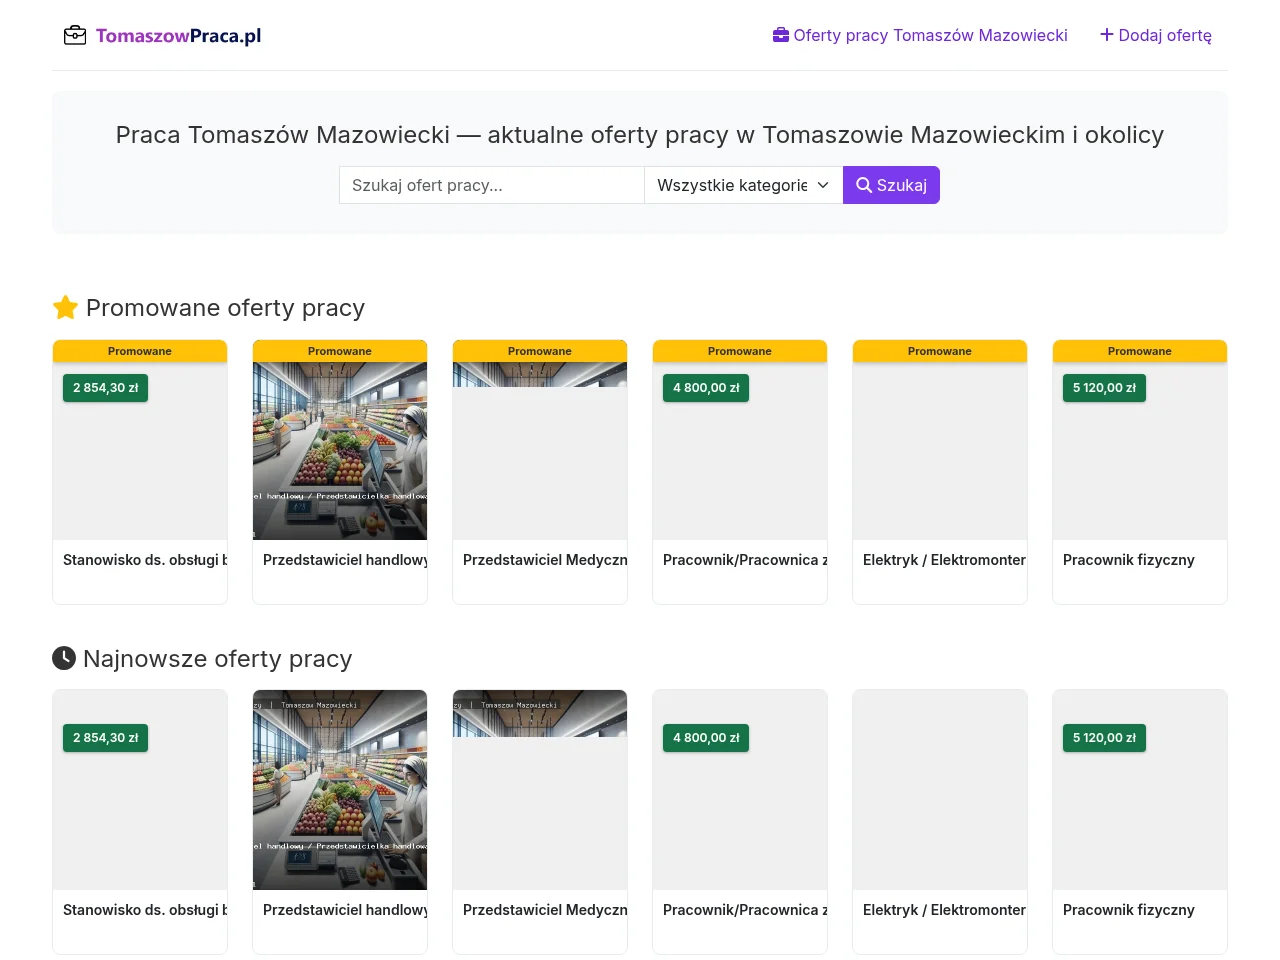Click 5 120,00 zł badge in promoted offers
Viewport: 1280px width, 960px height.
point(1105,388)
